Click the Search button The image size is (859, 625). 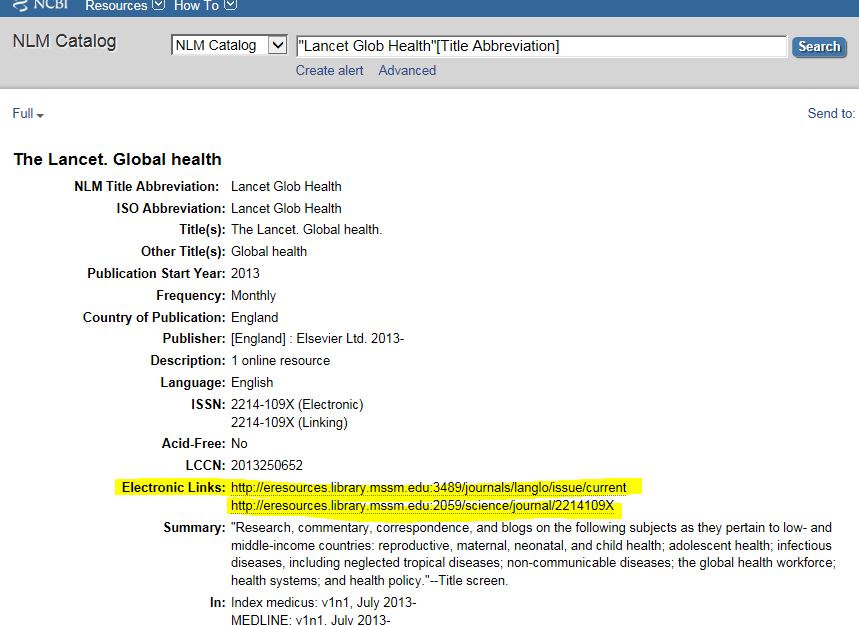(x=819, y=47)
